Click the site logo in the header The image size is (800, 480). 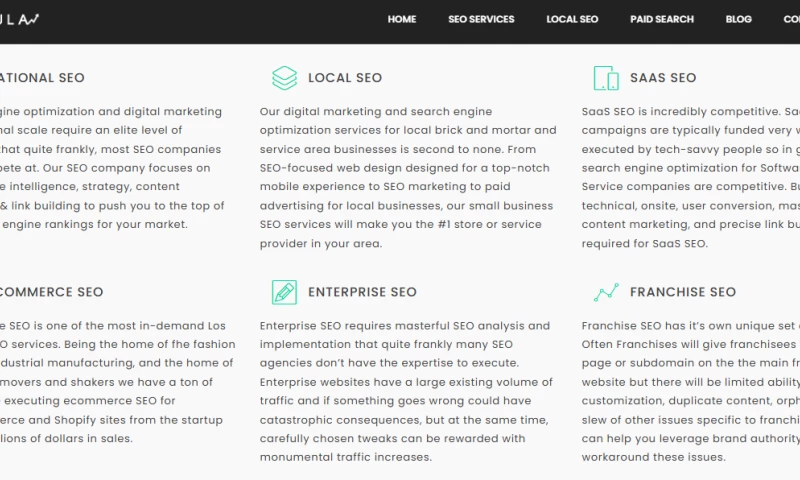click(x=20, y=19)
